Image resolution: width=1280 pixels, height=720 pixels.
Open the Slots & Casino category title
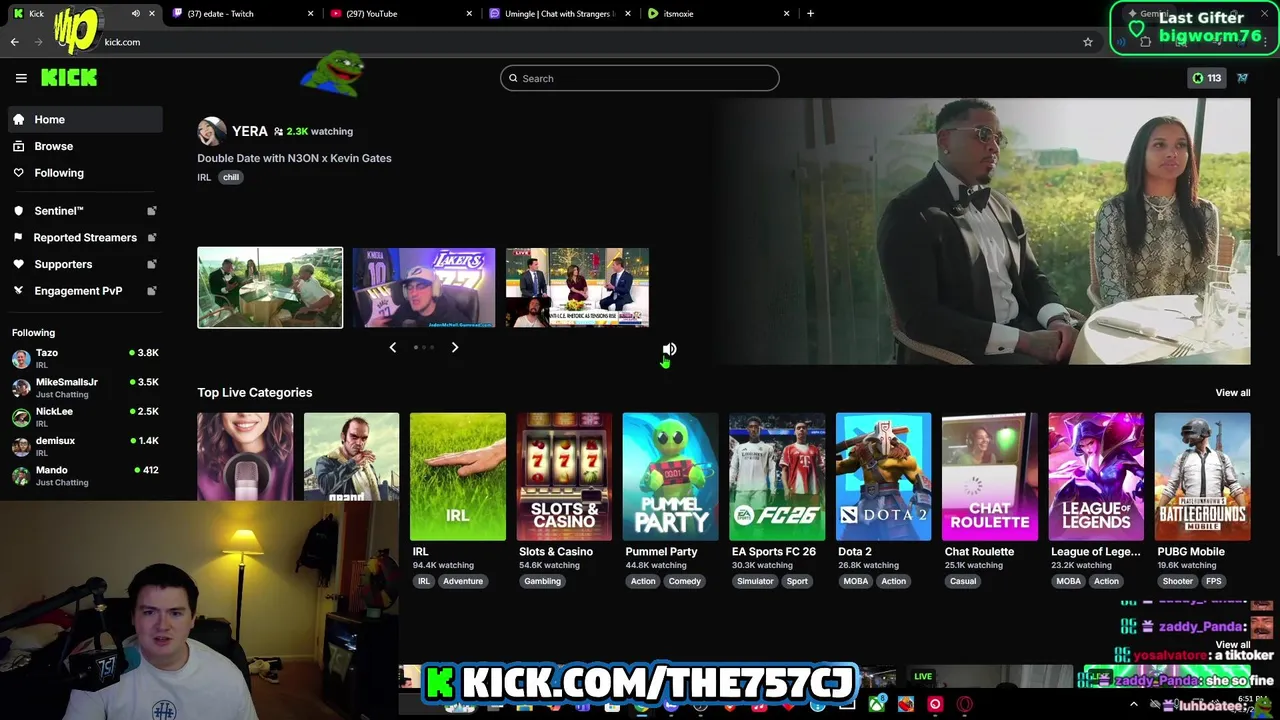coord(556,552)
